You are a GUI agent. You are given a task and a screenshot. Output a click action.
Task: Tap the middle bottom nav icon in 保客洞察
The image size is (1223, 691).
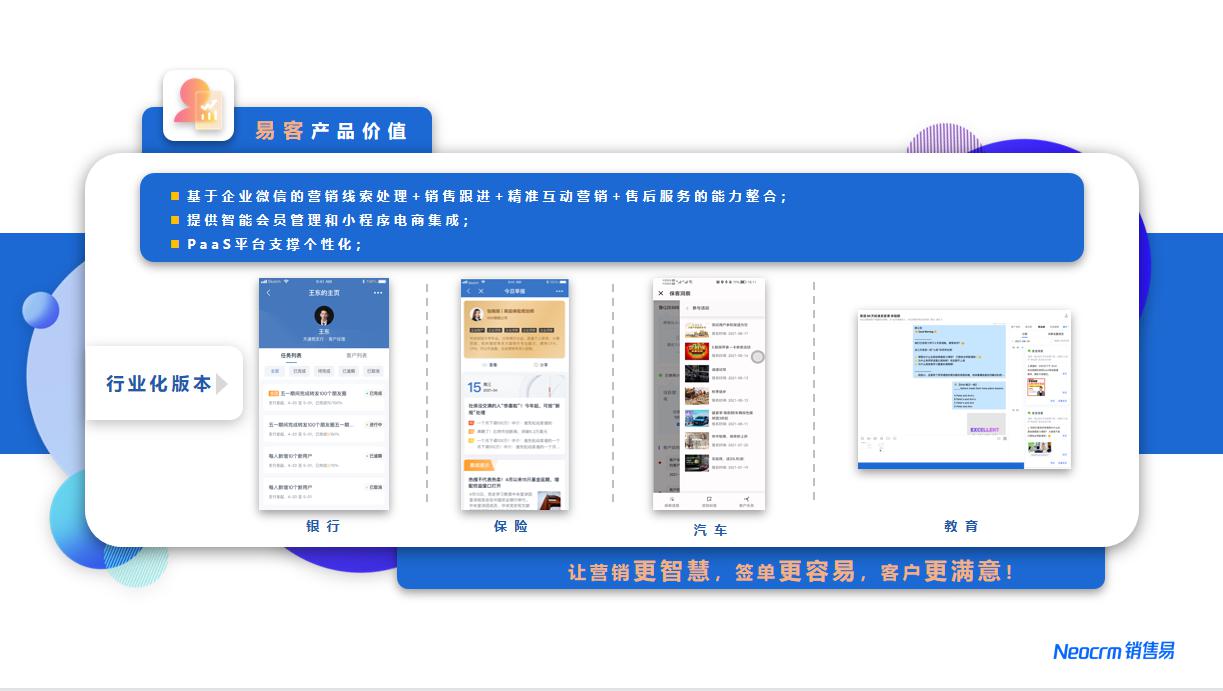tap(709, 500)
